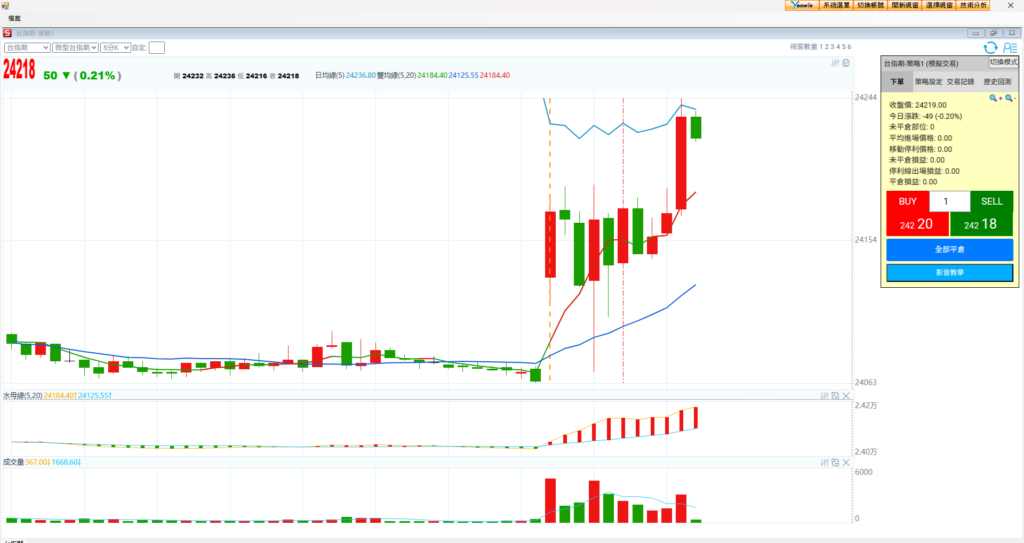This screenshot has width=1024, height=543.
Task: Click the zoom-in magnifier in order panel
Action: [995, 98]
